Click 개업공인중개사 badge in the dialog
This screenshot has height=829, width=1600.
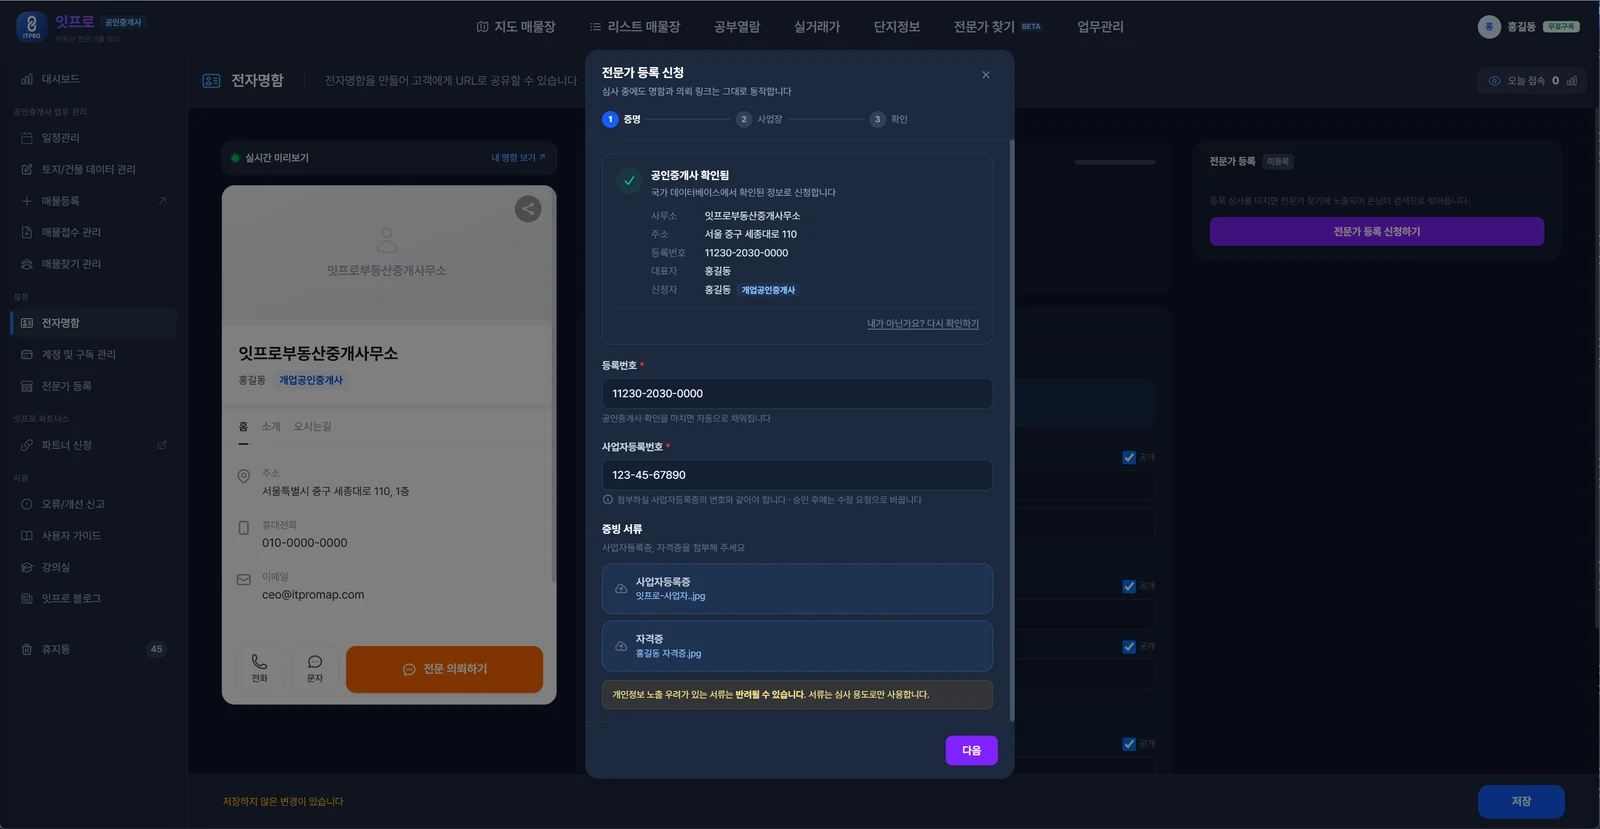[x=768, y=290]
